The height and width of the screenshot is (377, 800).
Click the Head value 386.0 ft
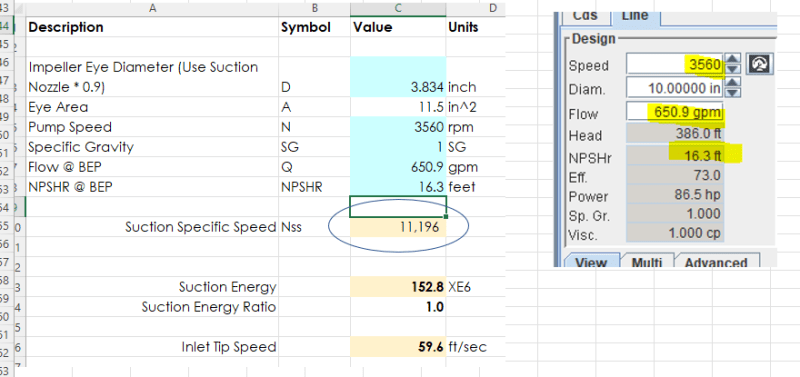click(x=675, y=135)
